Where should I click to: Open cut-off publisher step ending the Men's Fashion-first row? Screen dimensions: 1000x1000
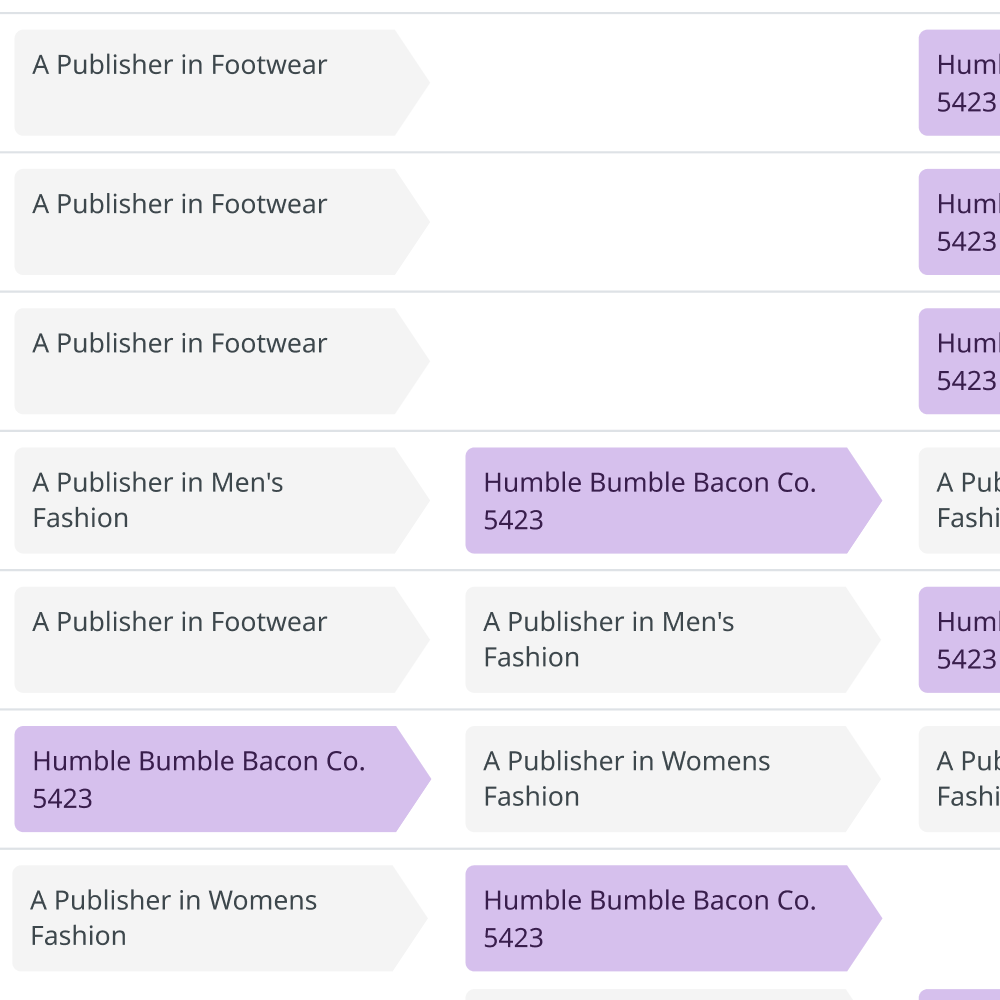[x=960, y=500]
